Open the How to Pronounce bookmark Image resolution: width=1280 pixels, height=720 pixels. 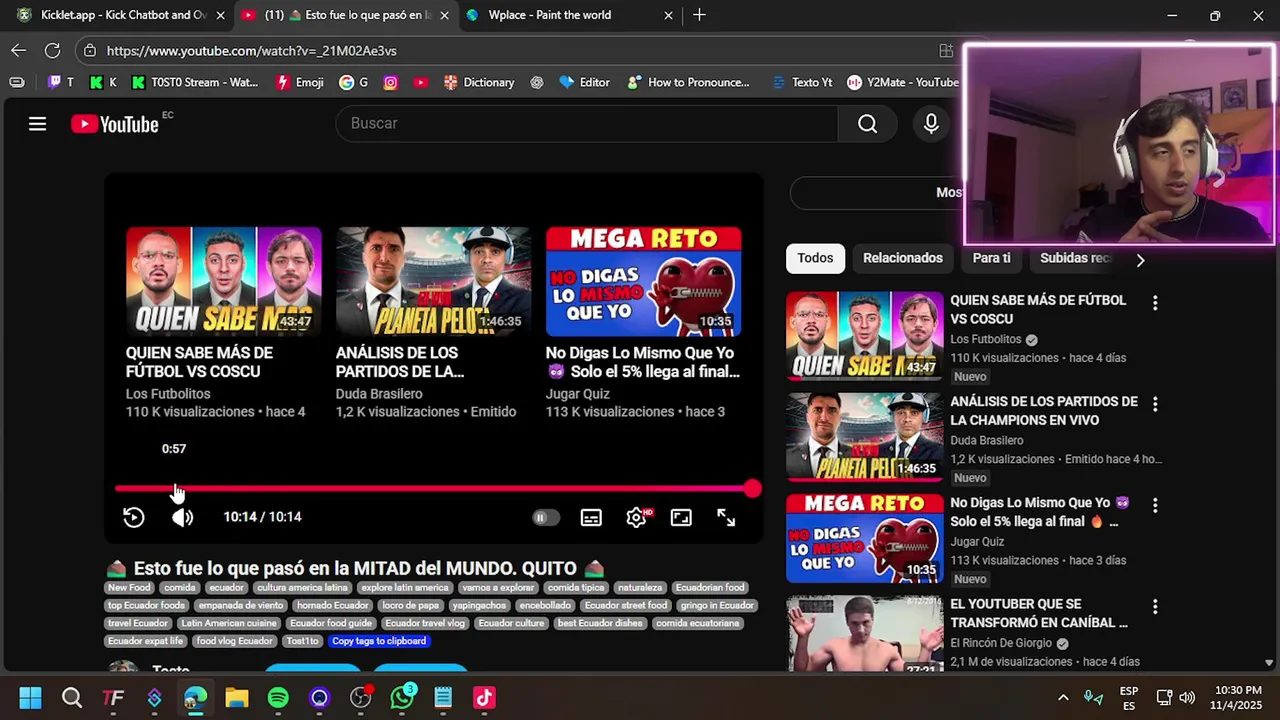[688, 82]
